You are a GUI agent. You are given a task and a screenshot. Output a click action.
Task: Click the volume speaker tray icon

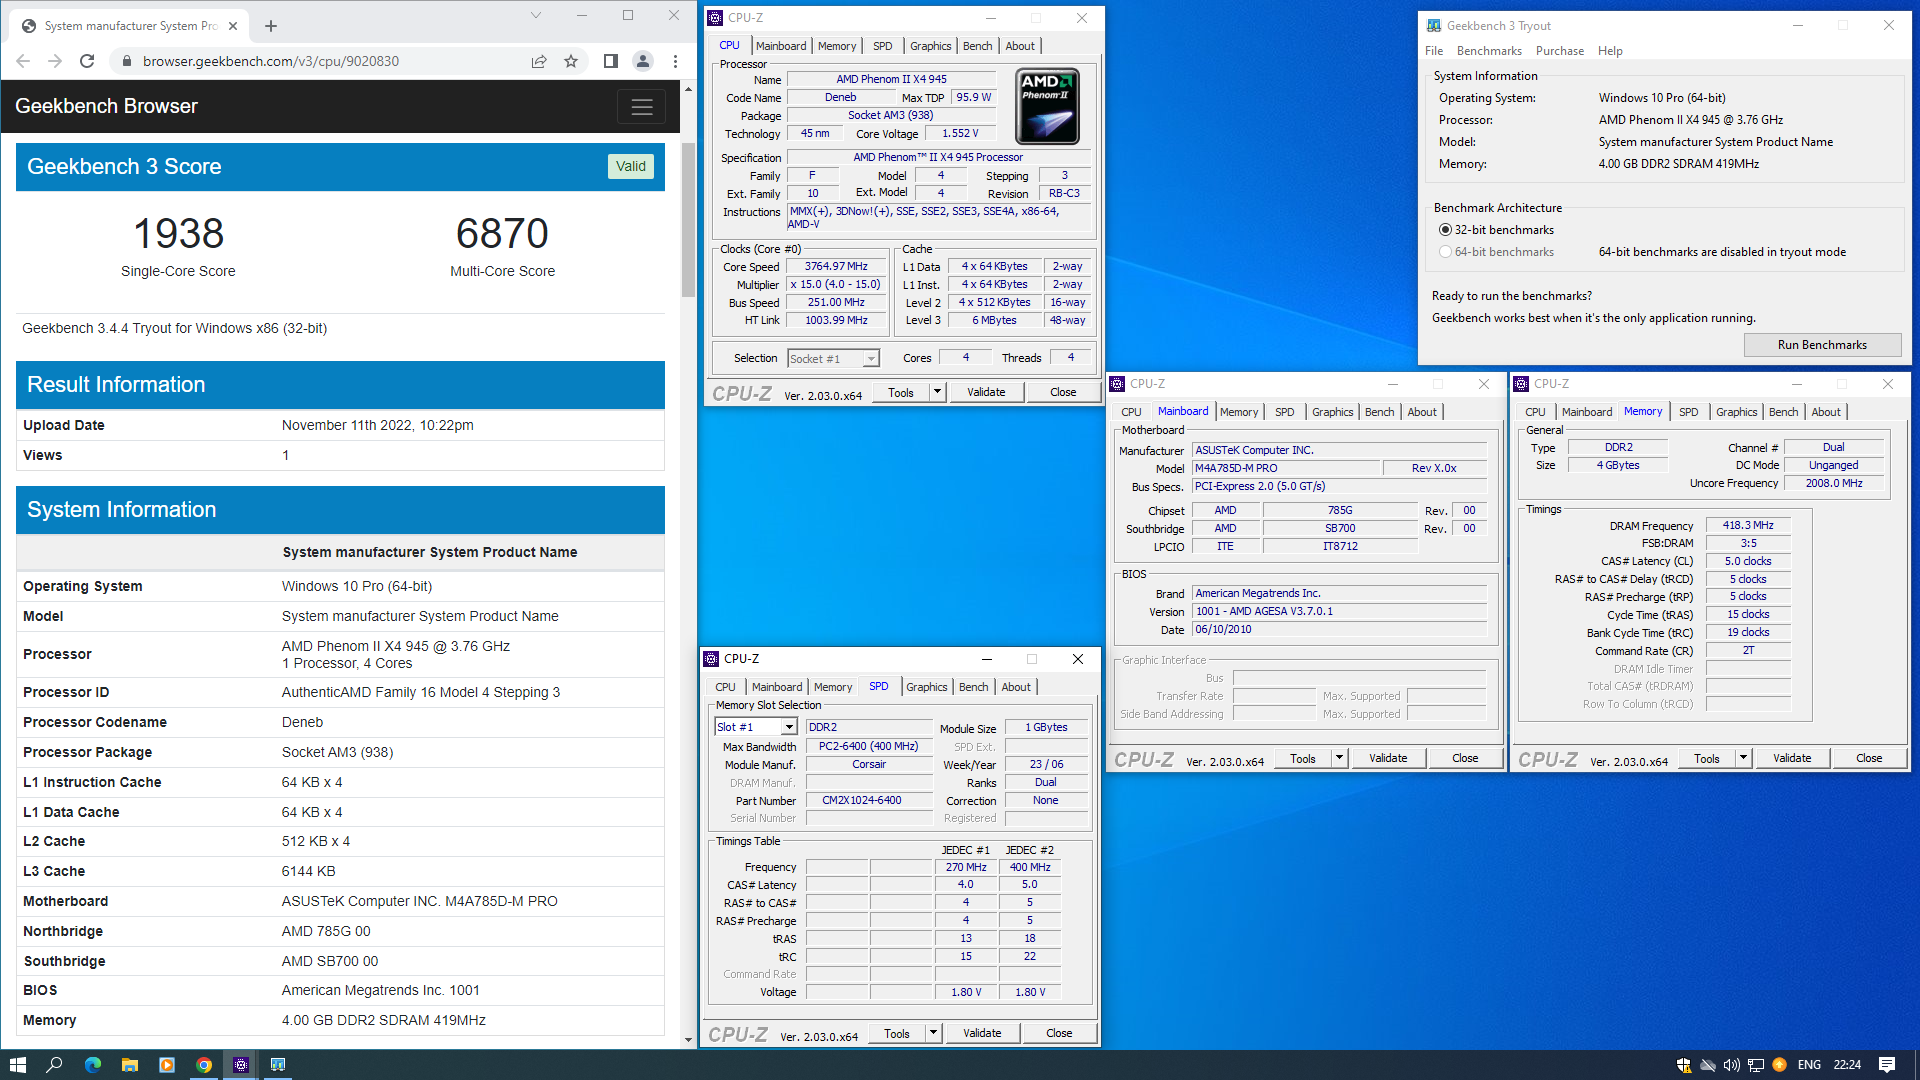click(x=1731, y=1065)
